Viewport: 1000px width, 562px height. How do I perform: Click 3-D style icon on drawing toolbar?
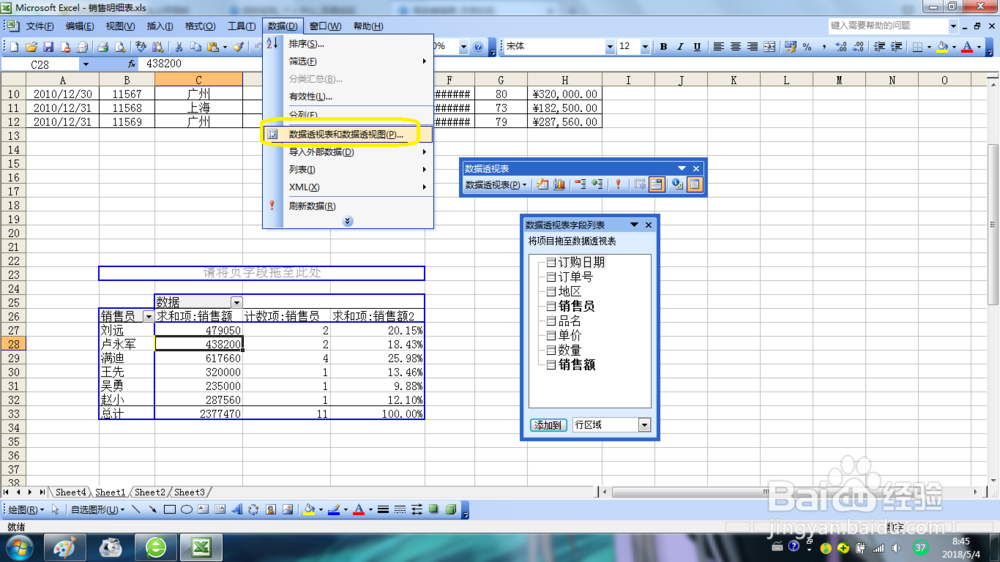451,510
